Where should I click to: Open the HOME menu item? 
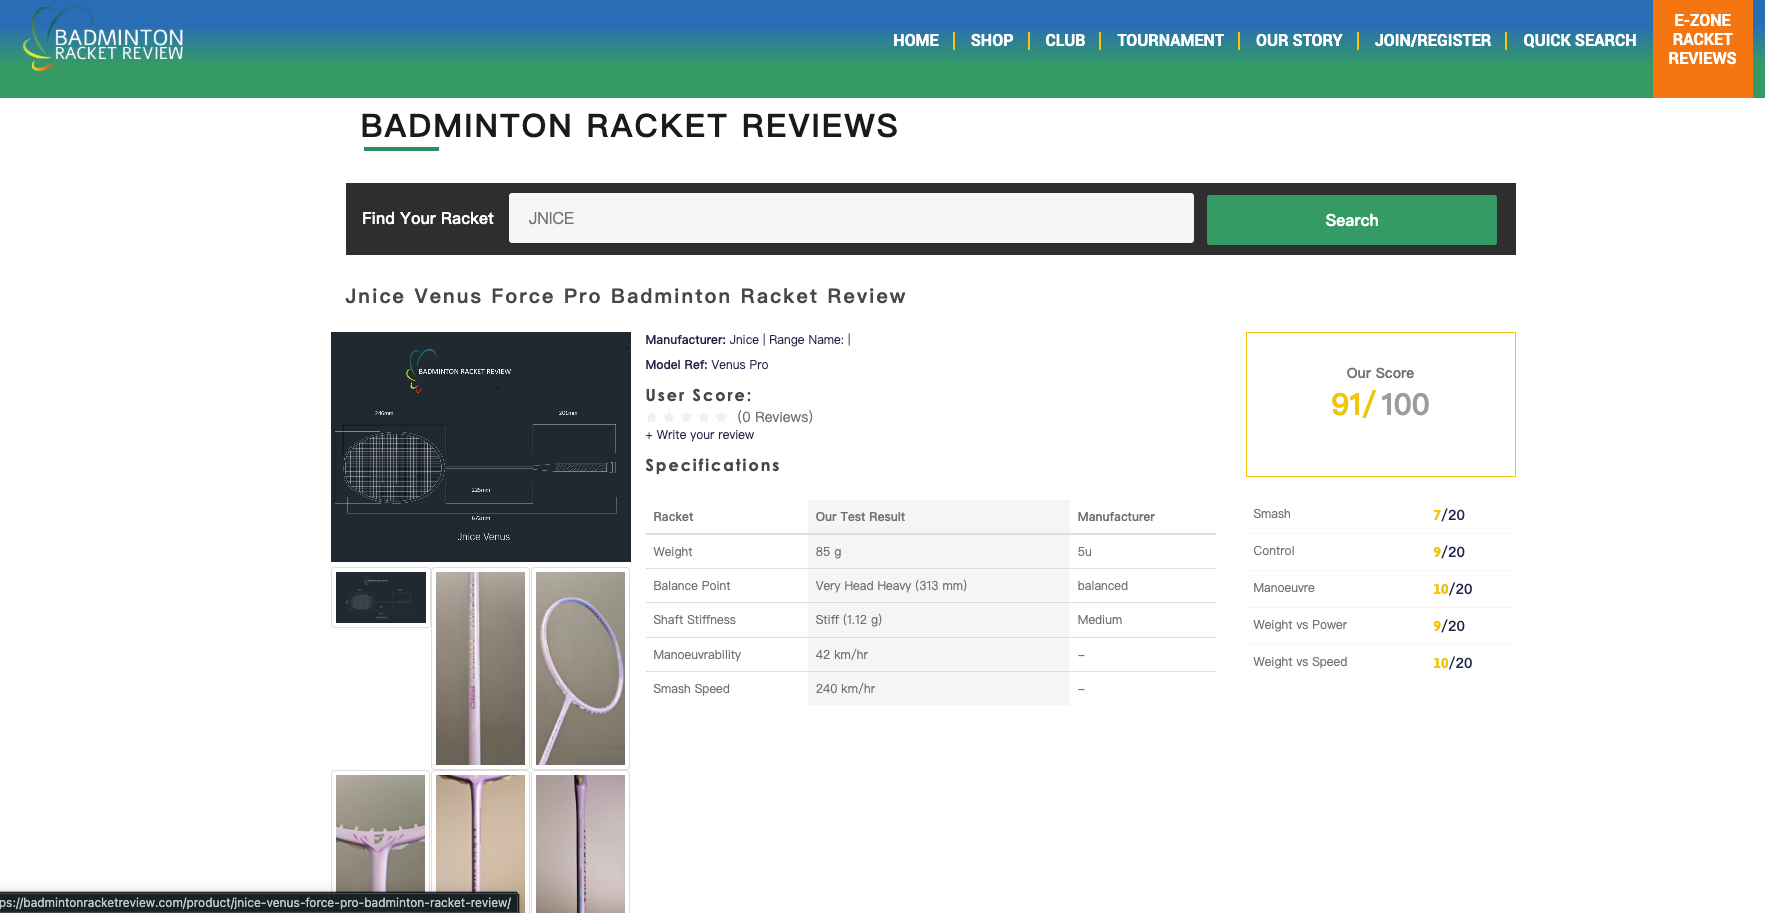pos(915,41)
